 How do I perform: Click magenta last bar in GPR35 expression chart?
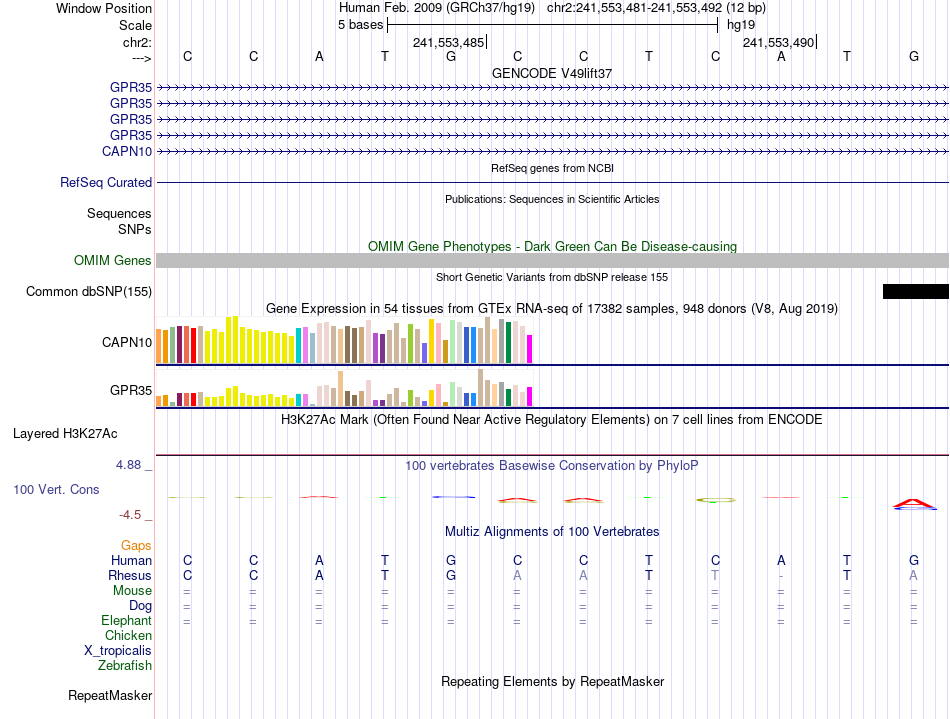pyautogui.click(x=530, y=397)
